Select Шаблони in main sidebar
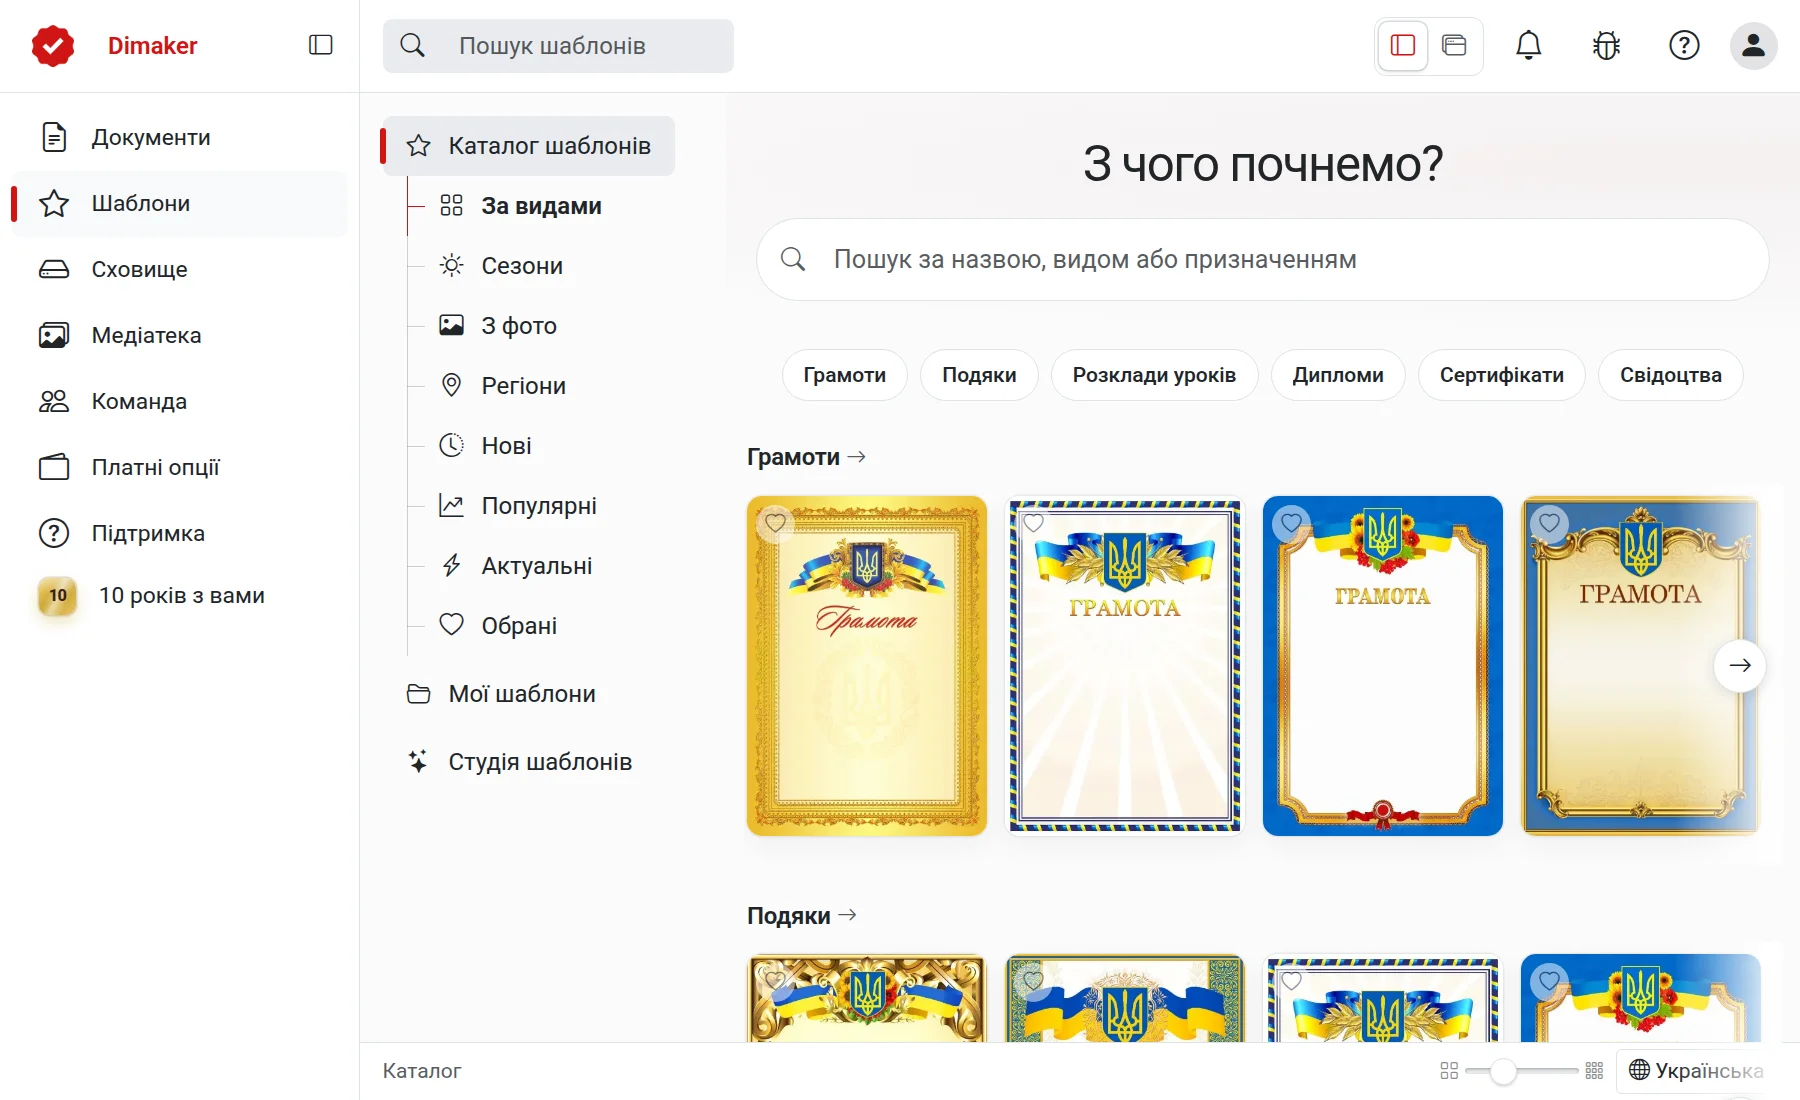 179,203
